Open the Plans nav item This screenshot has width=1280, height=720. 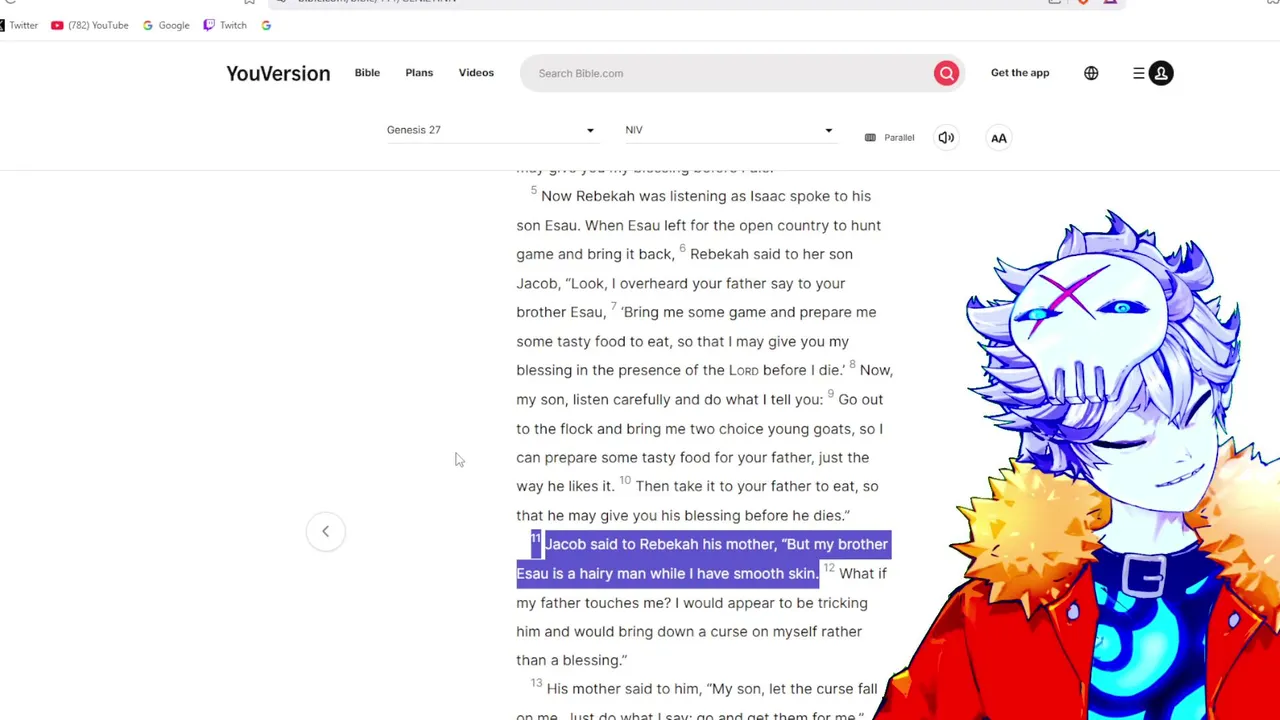coord(419,72)
